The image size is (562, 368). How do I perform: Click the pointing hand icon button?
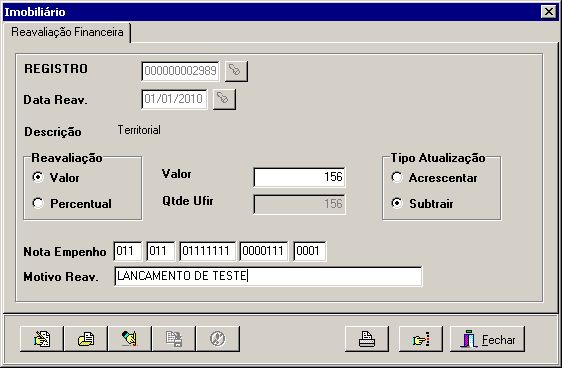[x=421, y=339]
